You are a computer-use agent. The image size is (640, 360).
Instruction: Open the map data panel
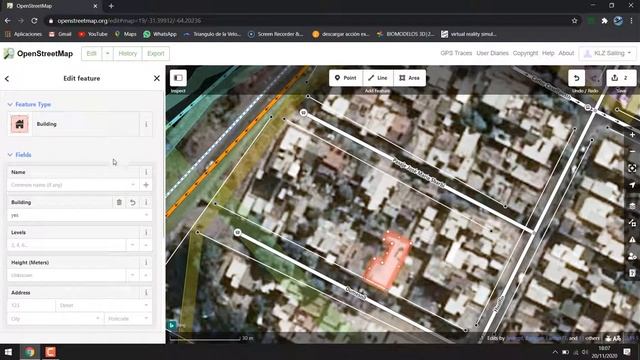(632, 223)
